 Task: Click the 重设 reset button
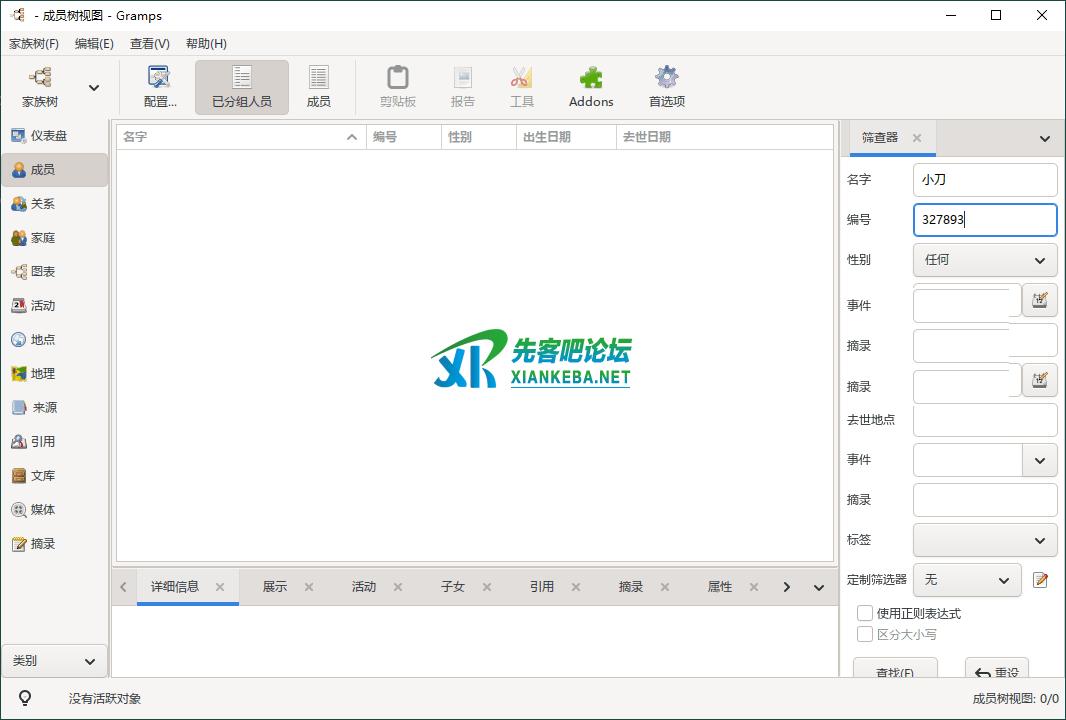point(997,672)
